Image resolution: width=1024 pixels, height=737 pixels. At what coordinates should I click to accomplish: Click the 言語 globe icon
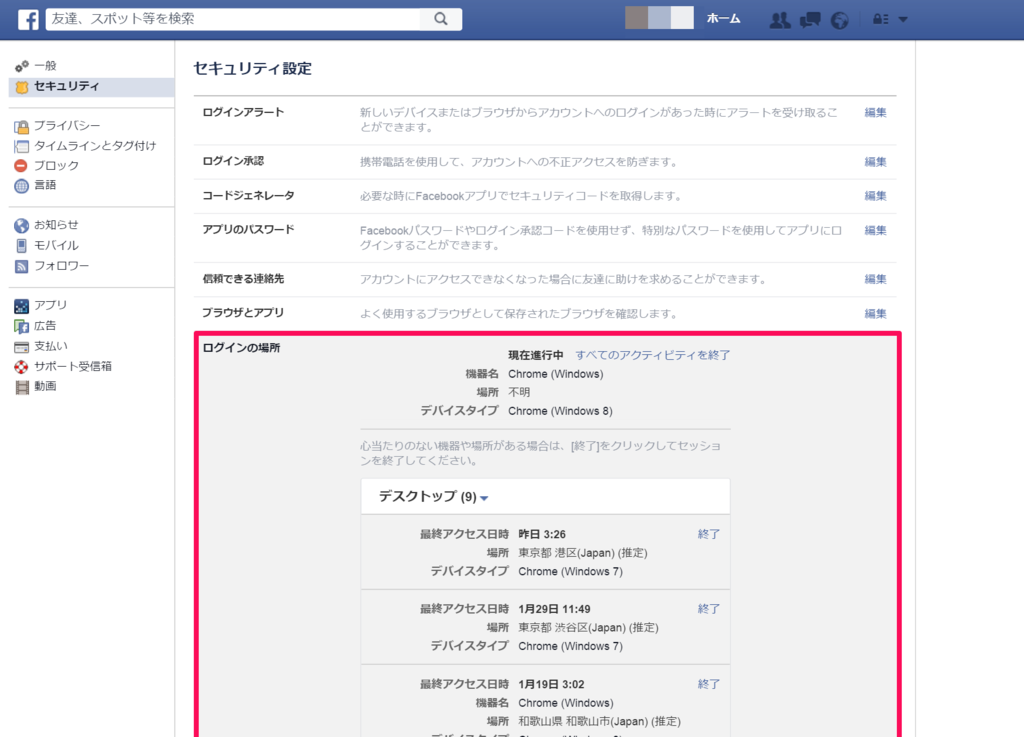(x=22, y=185)
